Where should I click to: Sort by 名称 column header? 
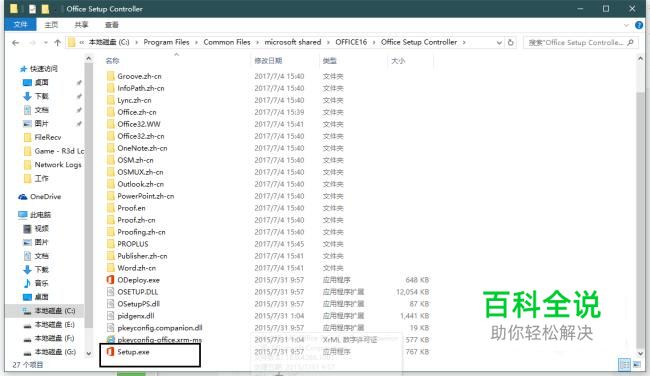tap(112, 61)
